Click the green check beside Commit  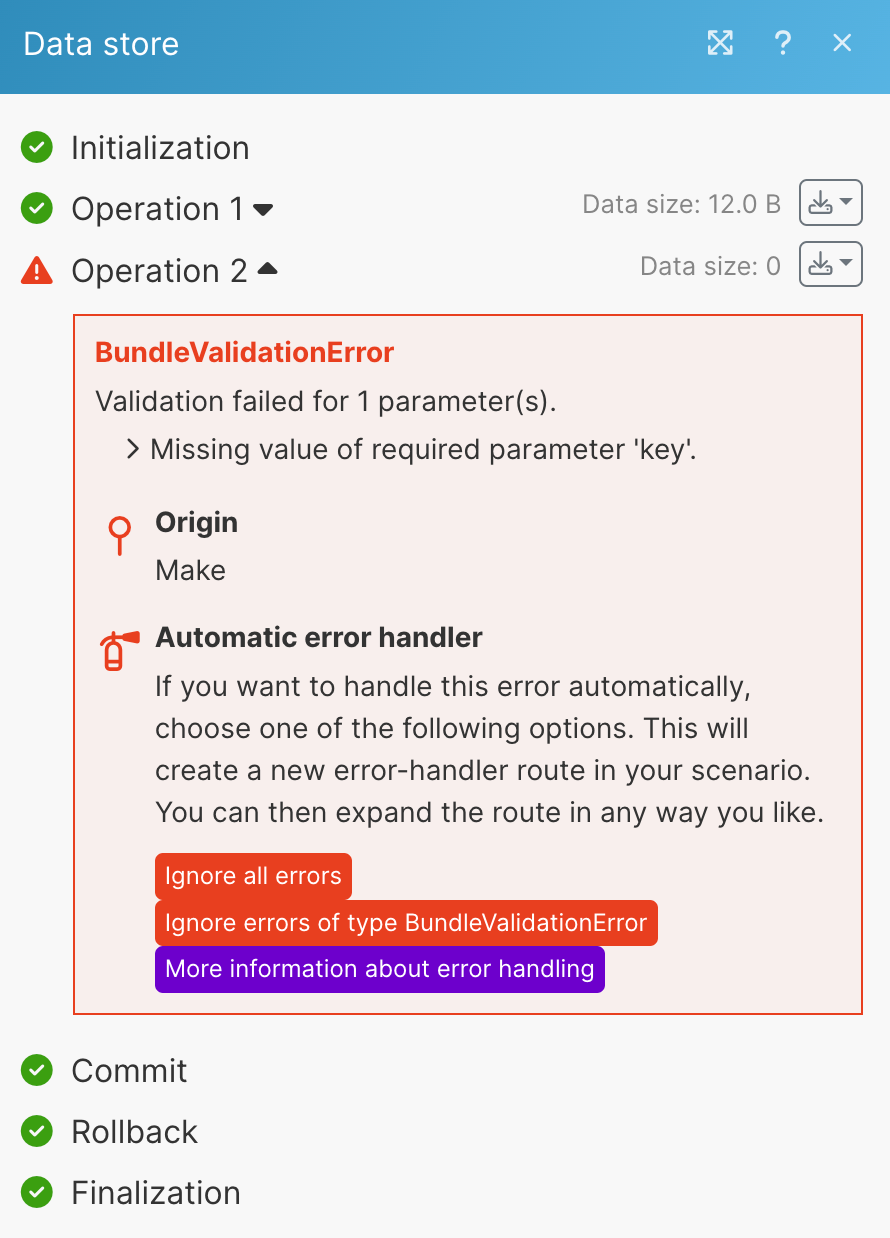pos(37,1070)
